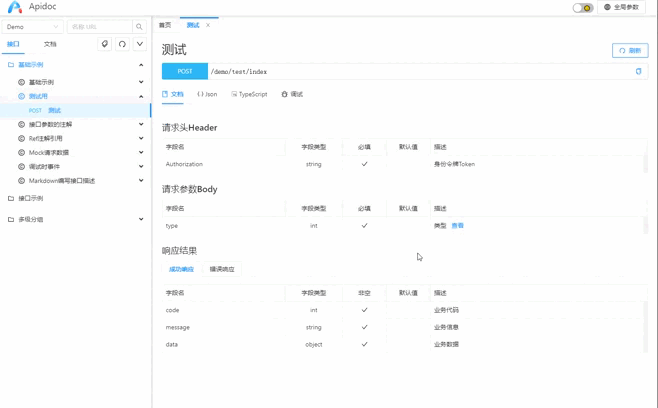Click the 接口示例 folder icon

11,198
